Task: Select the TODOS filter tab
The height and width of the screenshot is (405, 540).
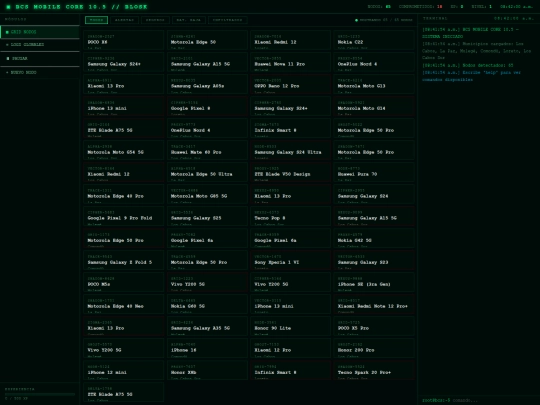Action: pyautogui.click(x=96, y=20)
